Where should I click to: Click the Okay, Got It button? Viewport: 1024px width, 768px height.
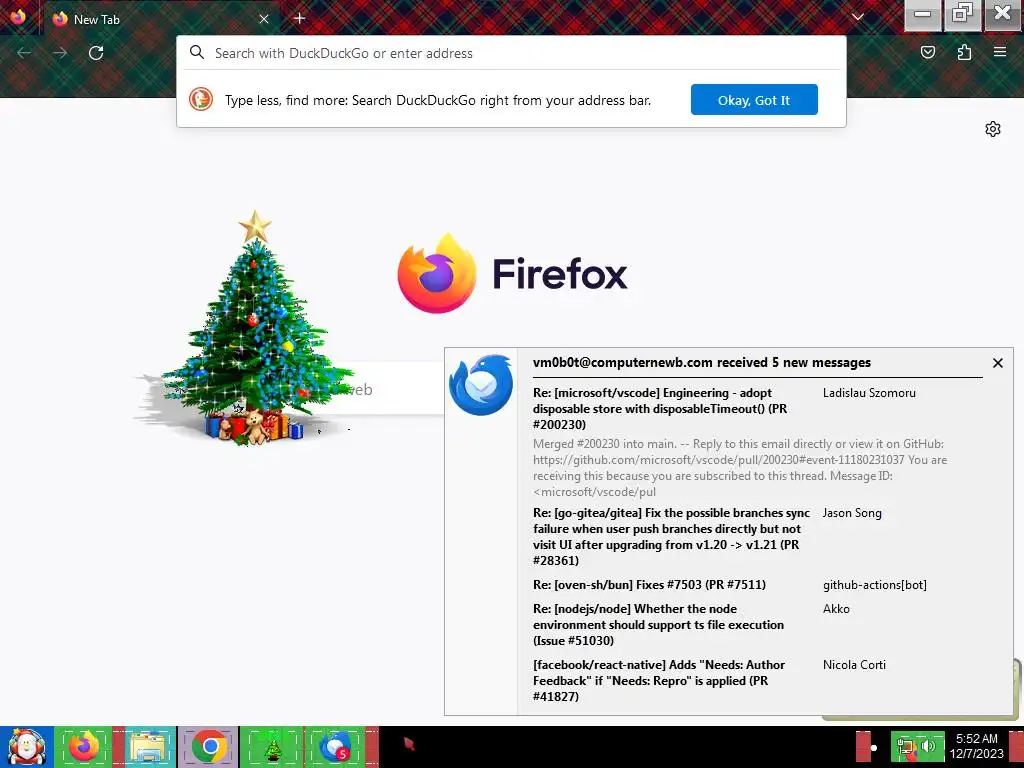pyautogui.click(x=754, y=100)
